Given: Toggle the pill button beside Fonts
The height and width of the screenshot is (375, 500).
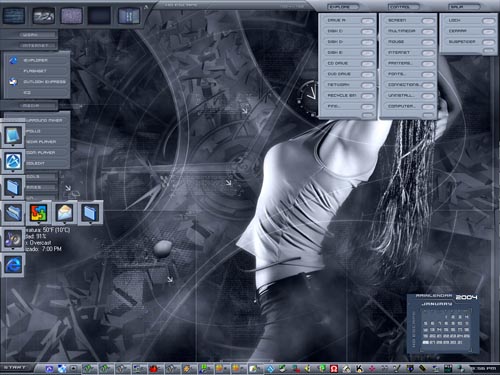Looking at the screenshot, I should pos(428,74).
